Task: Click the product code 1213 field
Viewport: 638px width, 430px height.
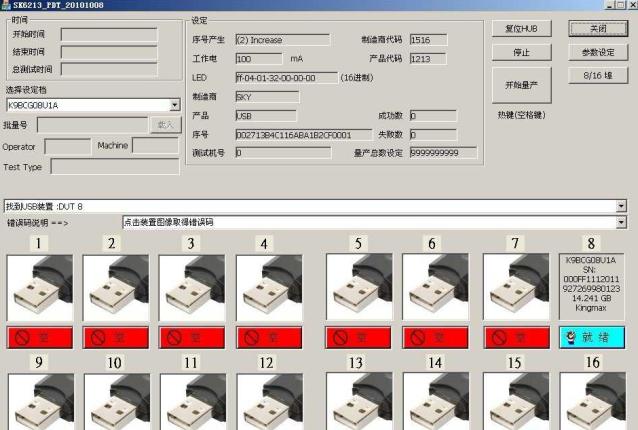Action: [x=428, y=59]
